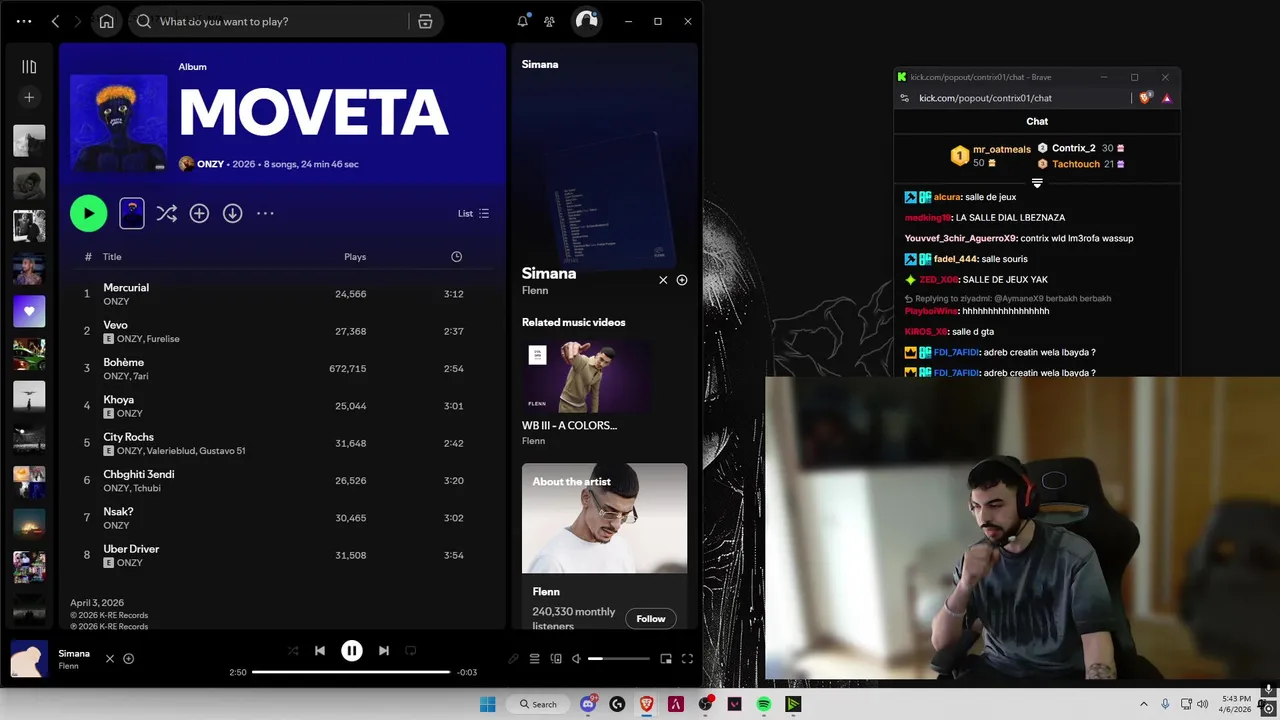The width and height of the screenshot is (1280, 720).
Task: Seek in the song progress bar
Action: click(351, 672)
